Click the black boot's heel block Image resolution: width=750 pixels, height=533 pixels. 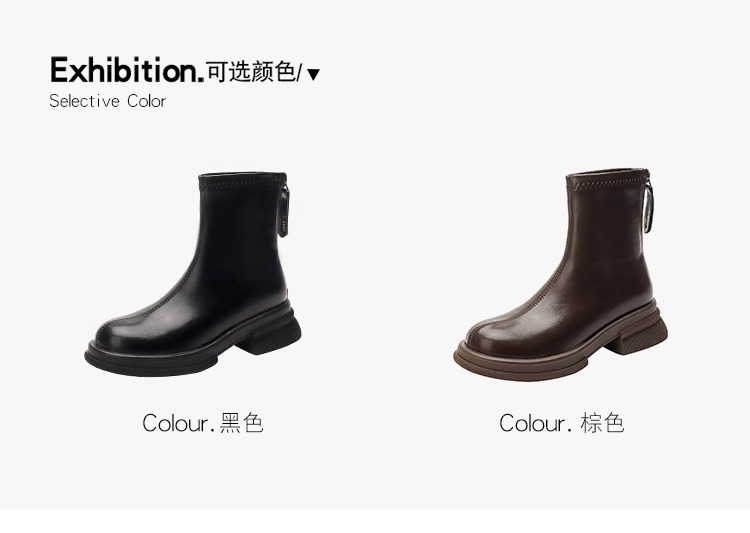tap(276, 337)
